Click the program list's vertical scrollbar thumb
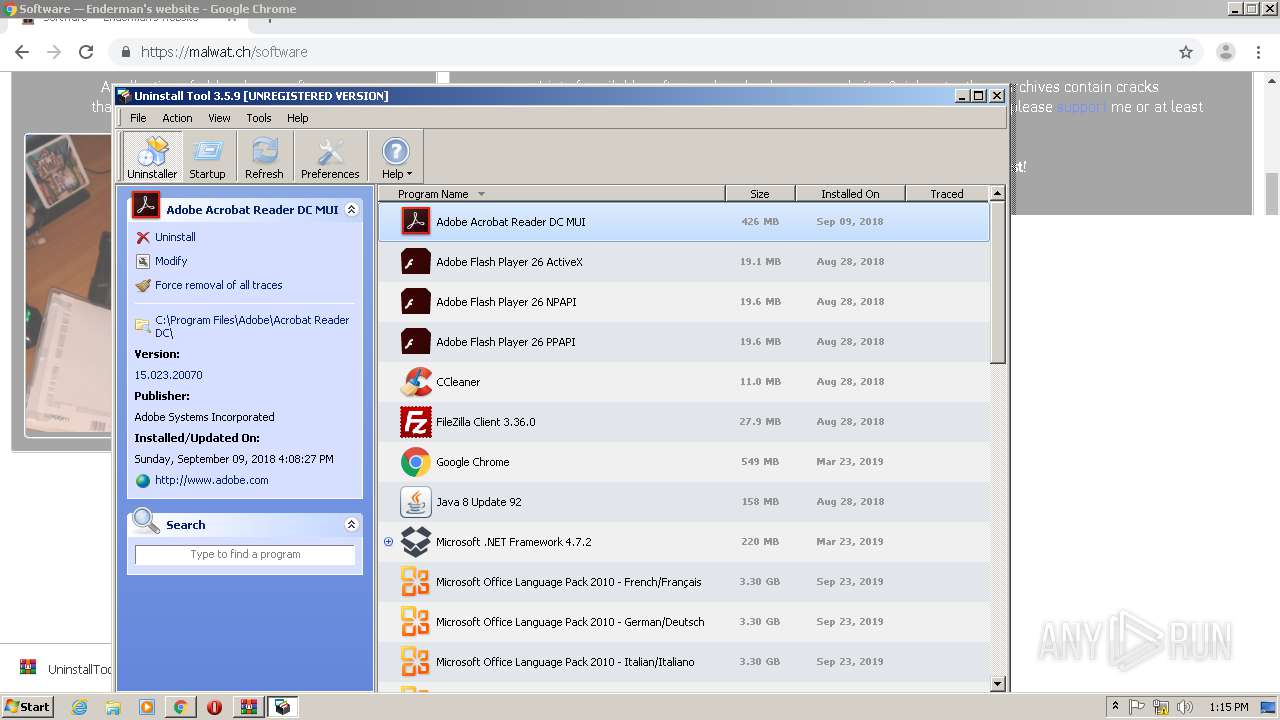This screenshot has height=720, width=1280. tap(997, 282)
